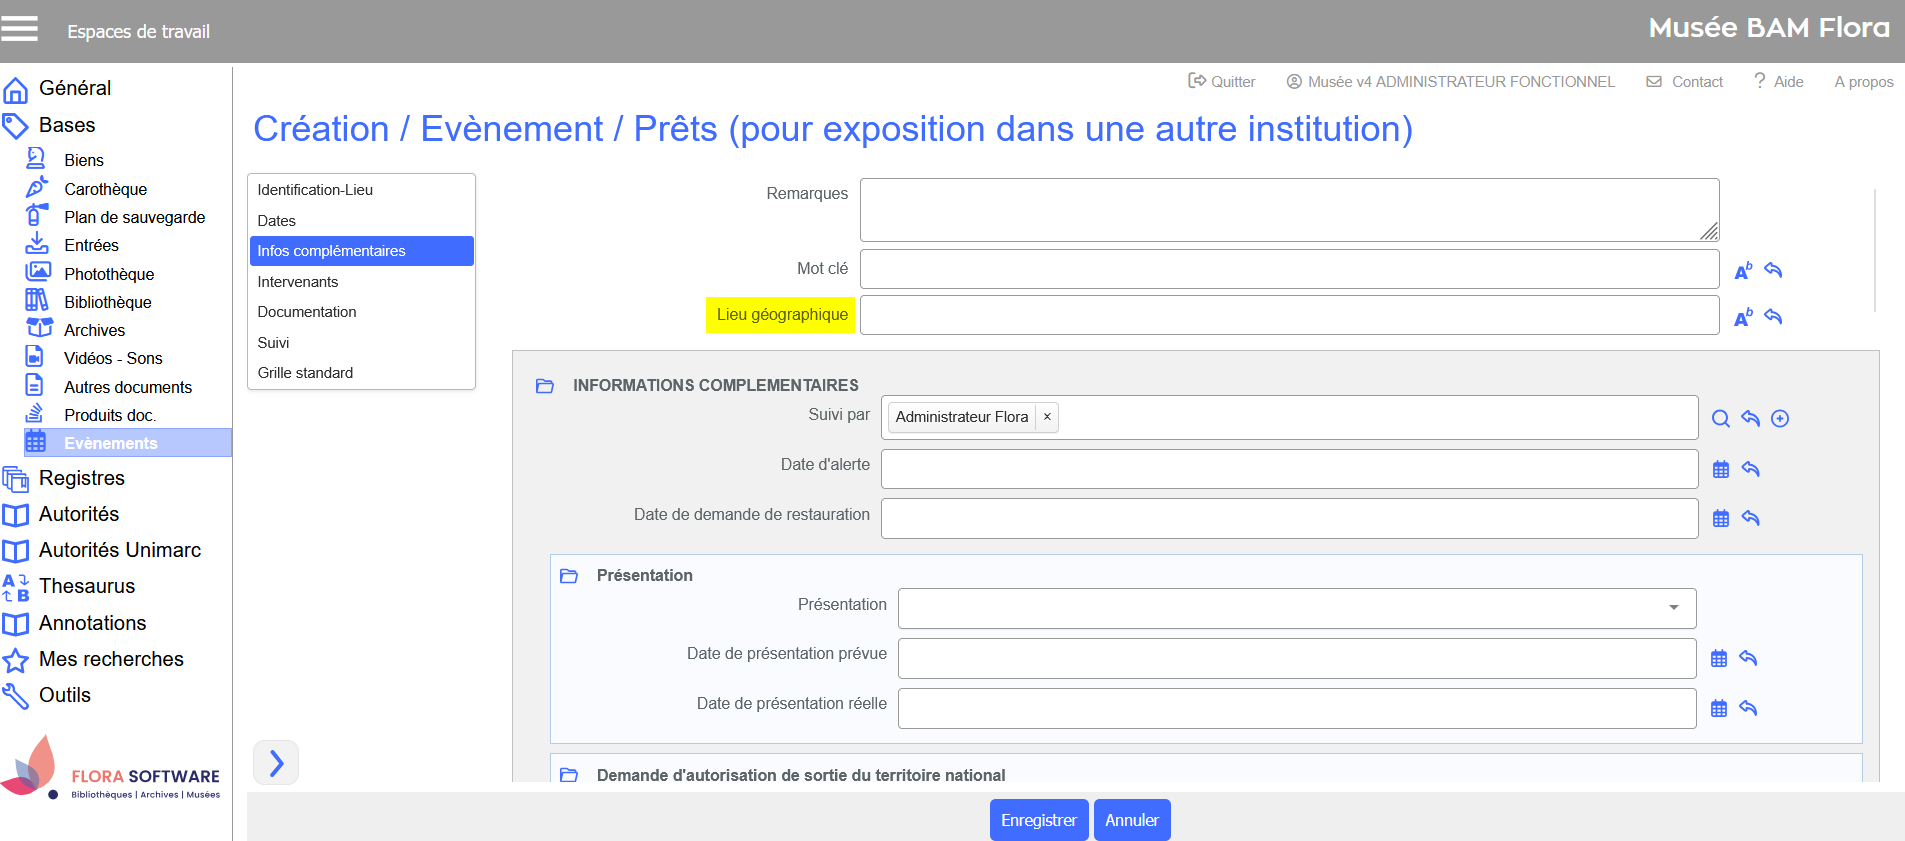The height and width of the screenshot is (841, 1905).
Task: Open the Intervenants tab
Action: (361, 282)
